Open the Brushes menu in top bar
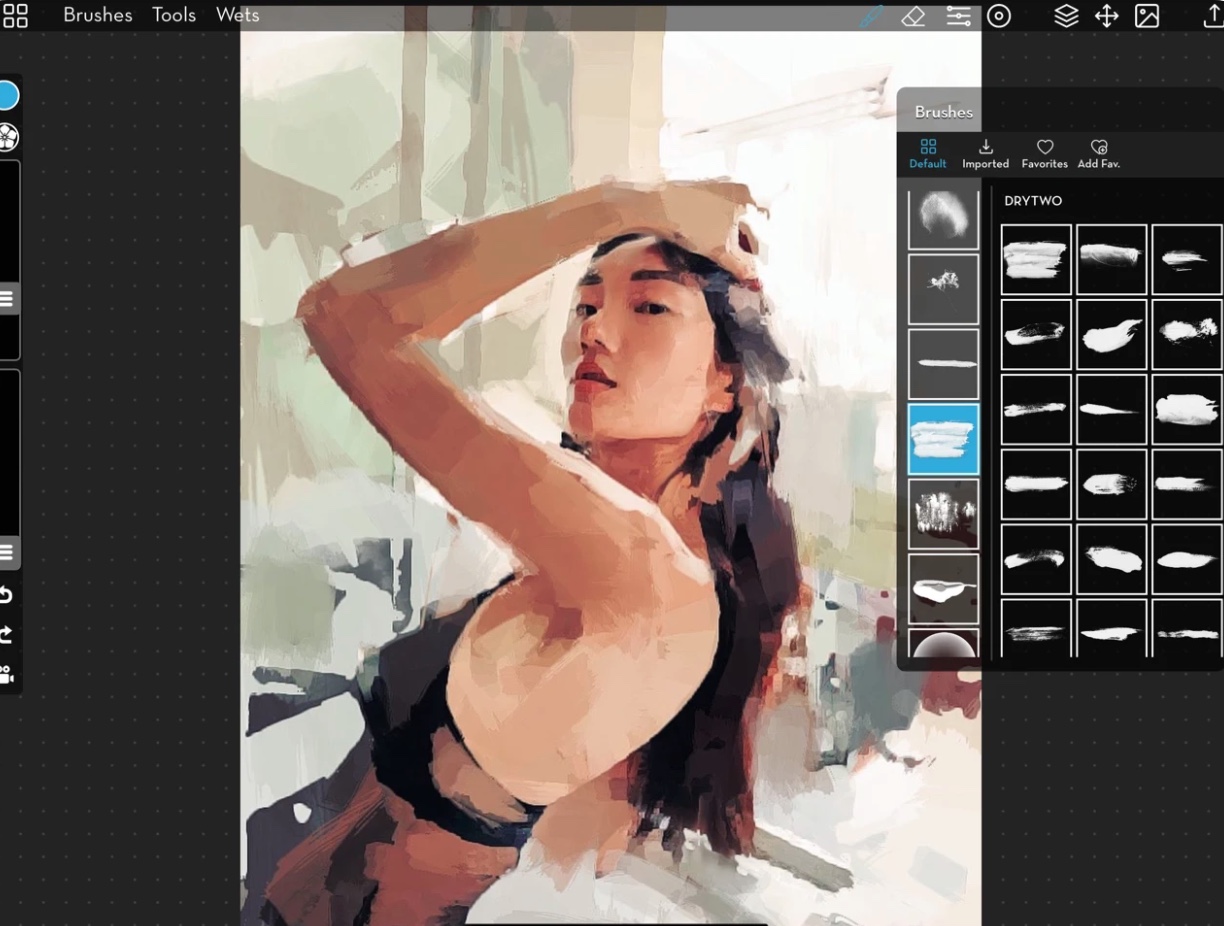Screen dimensions: 1224x926 coord(98,15)
